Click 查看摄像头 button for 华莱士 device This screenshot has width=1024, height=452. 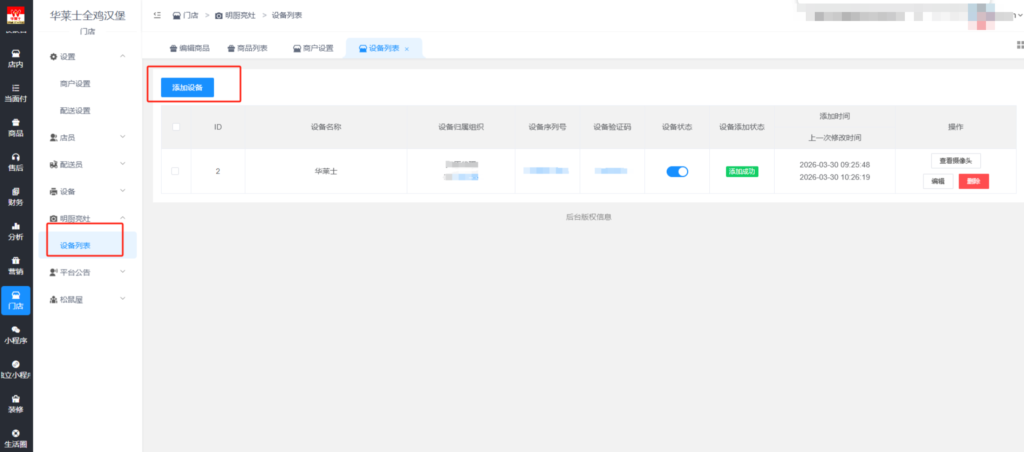pyautogui.click(x=955, y=161)
